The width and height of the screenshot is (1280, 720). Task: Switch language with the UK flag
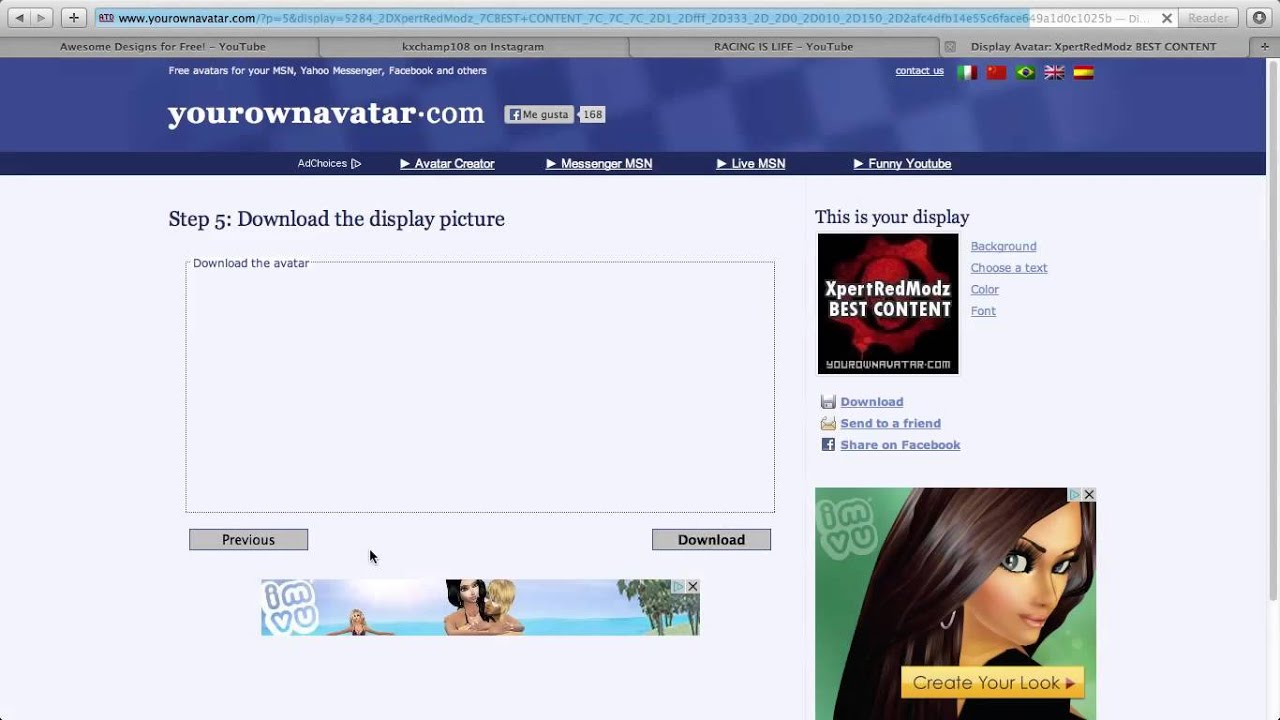pyautogui.click(x=1054, y=72)
